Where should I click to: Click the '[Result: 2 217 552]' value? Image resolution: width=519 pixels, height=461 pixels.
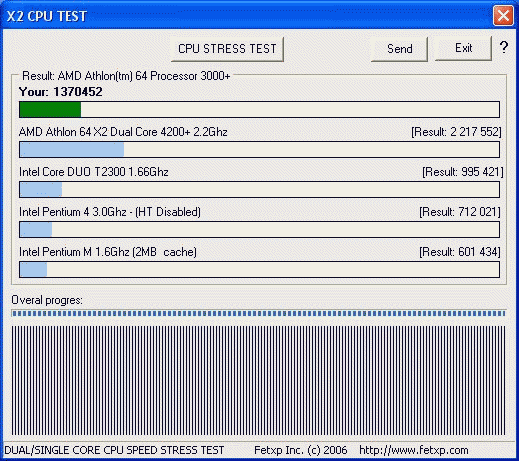(456, 132)
